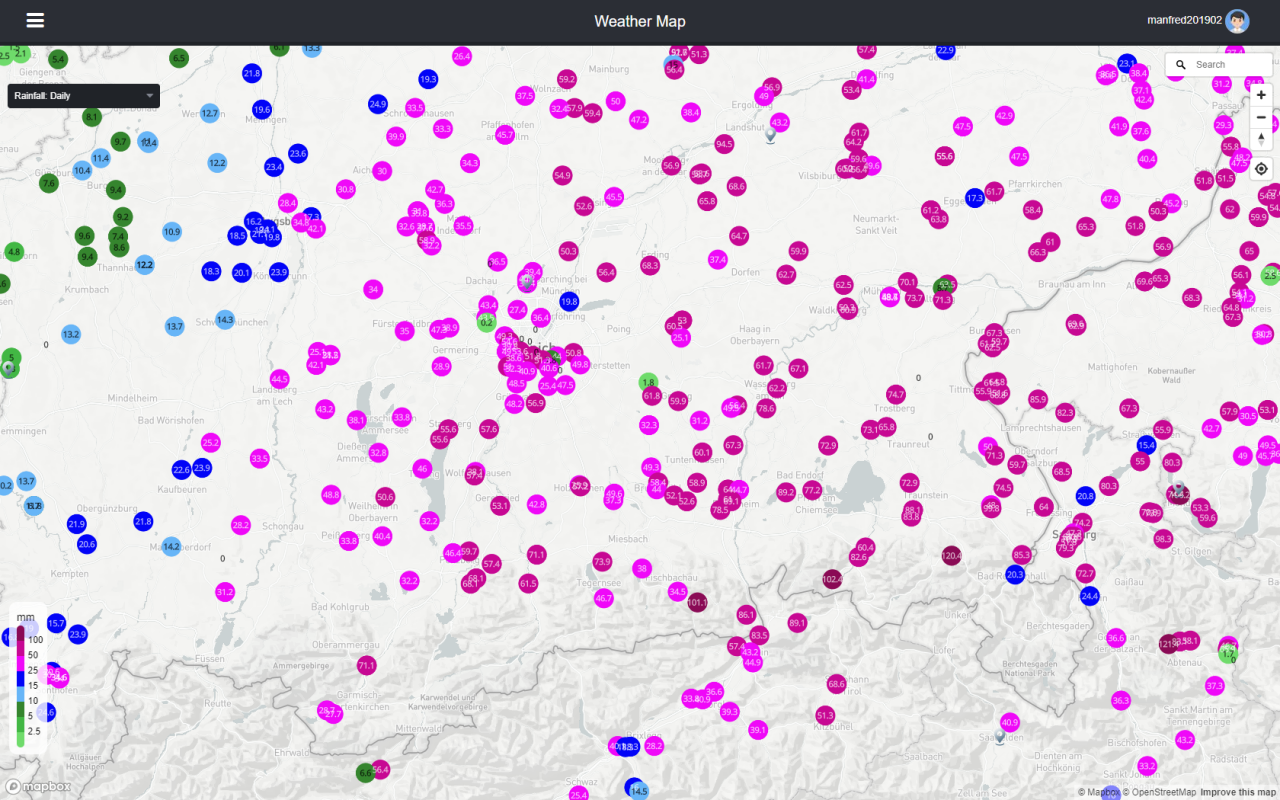Select the gray pin marker near Landshut
The height and width of the screenshot is (800, 1280).
(770, 136)
